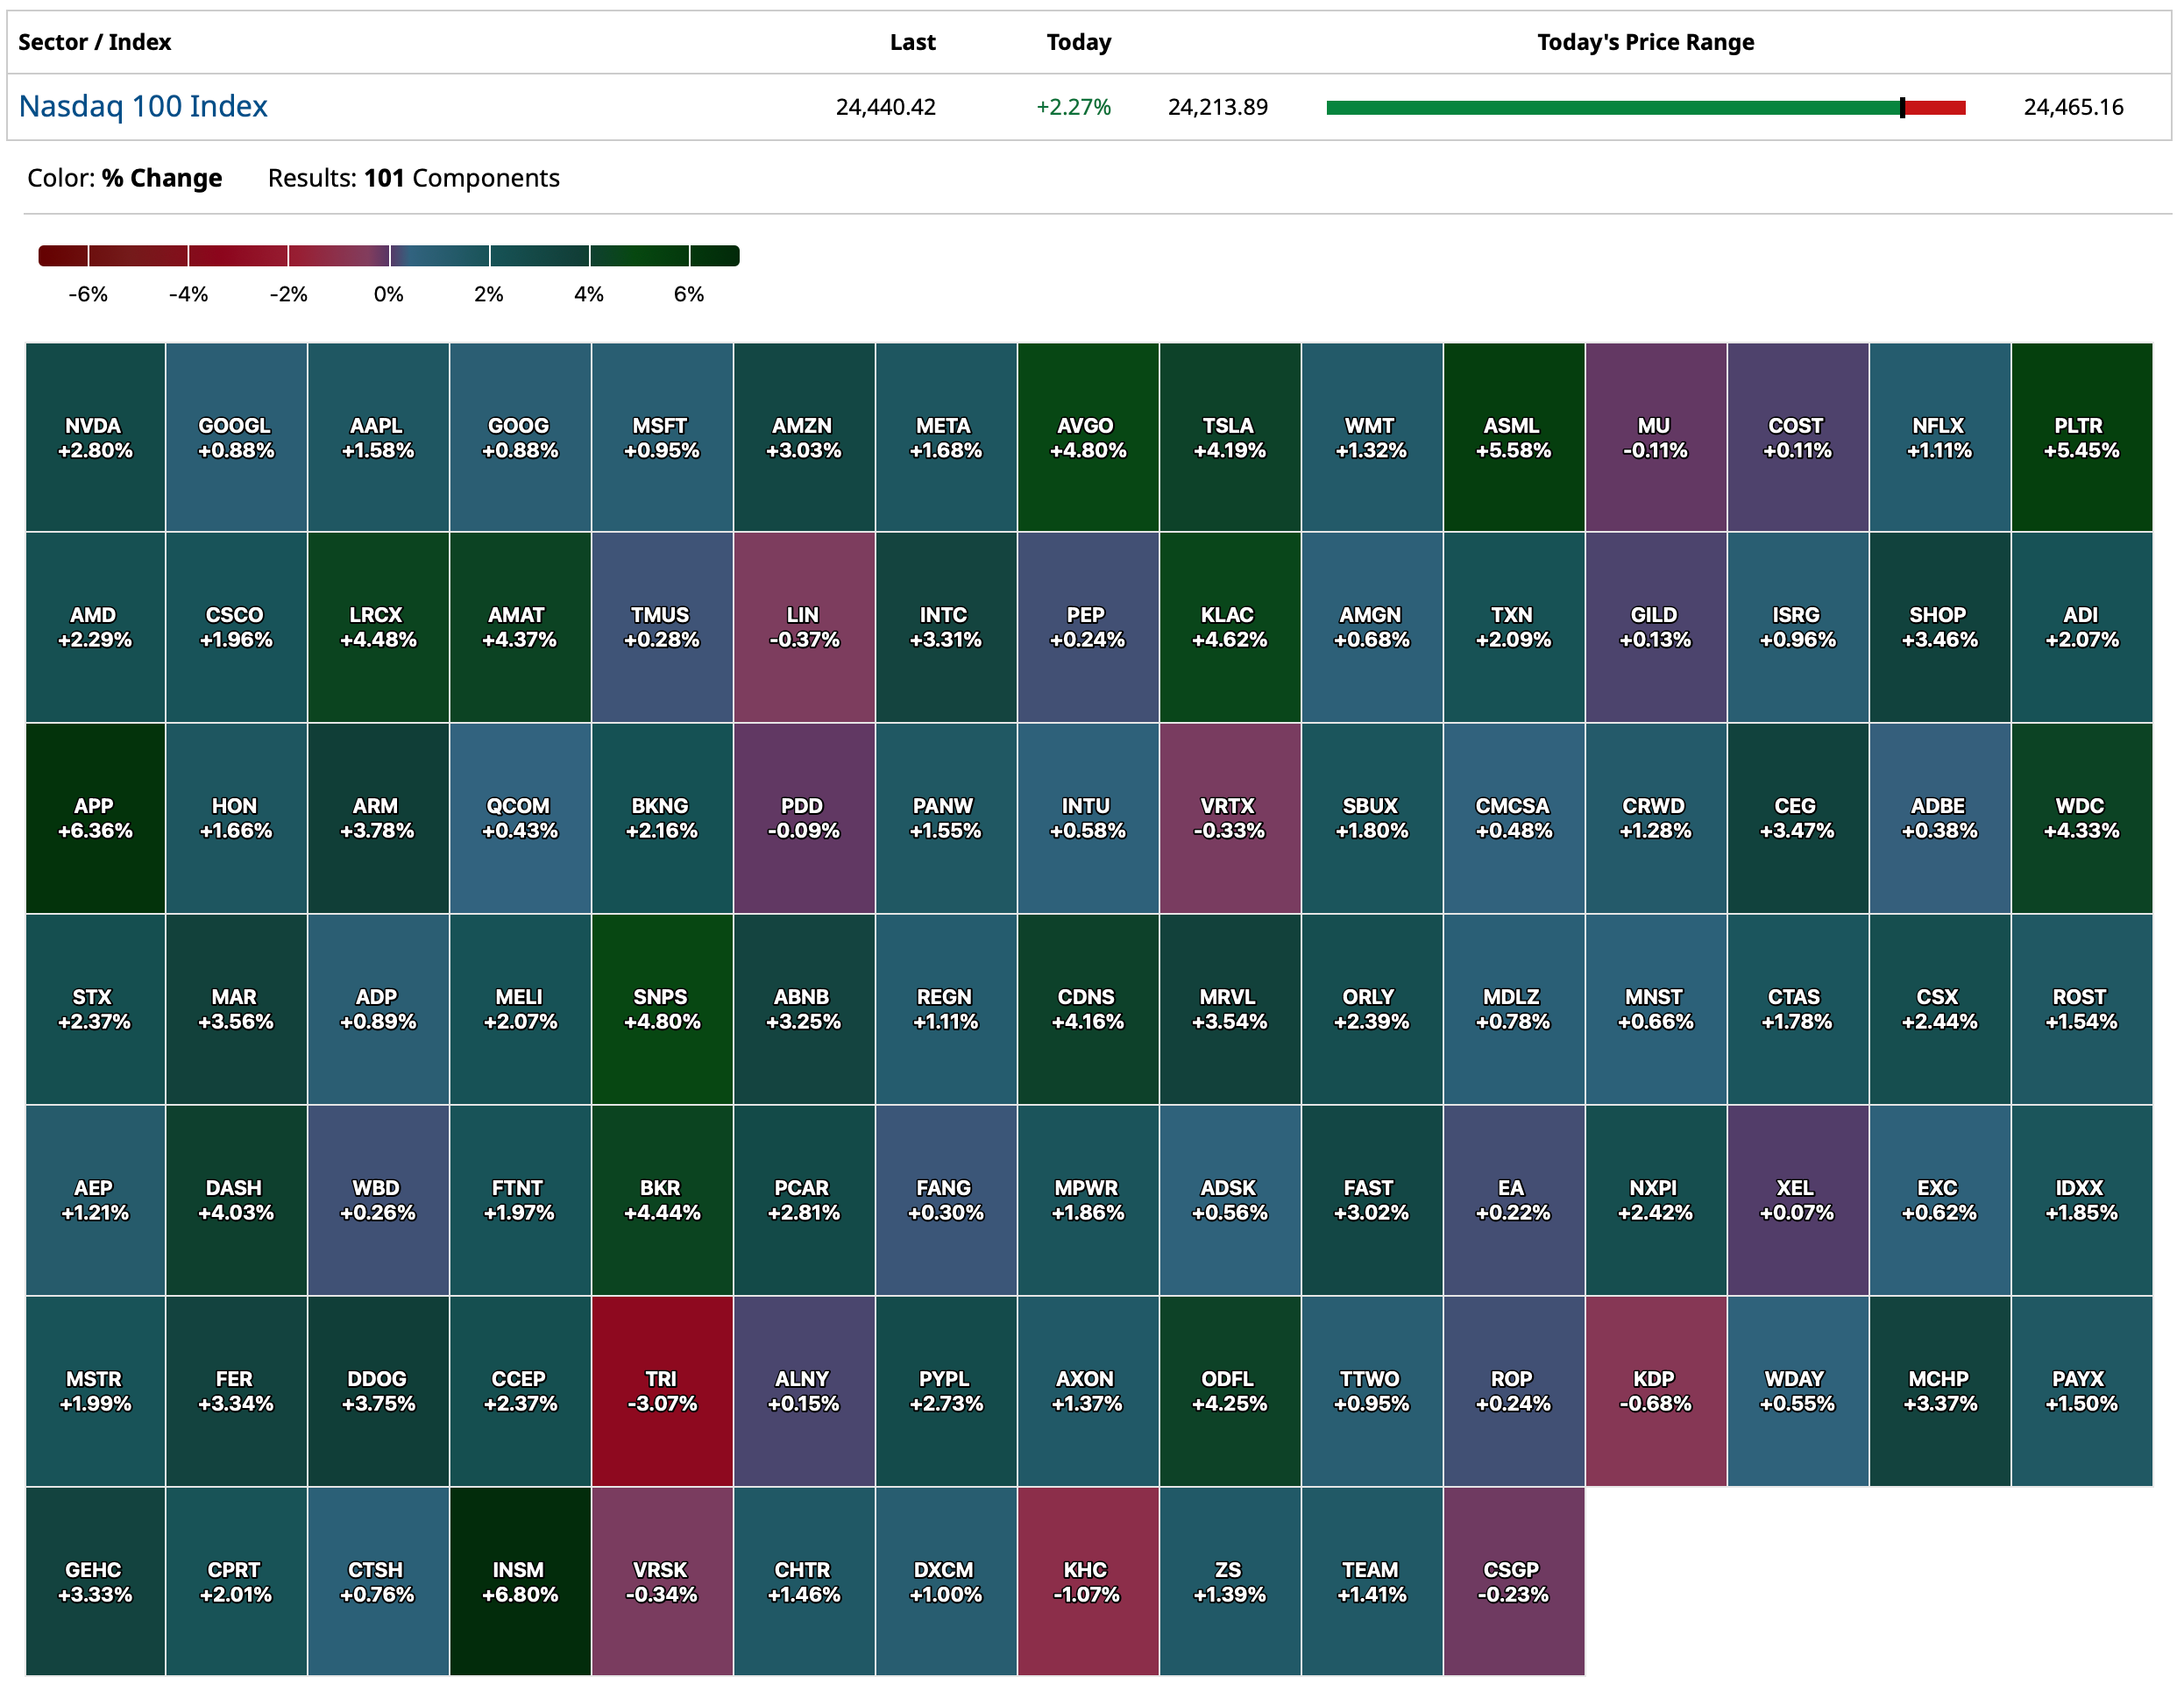Image resolution: width=2184 pixels, height=1698 pixels.
Task: Click the Sector / Index column header
Action: [x=95, y=42]
